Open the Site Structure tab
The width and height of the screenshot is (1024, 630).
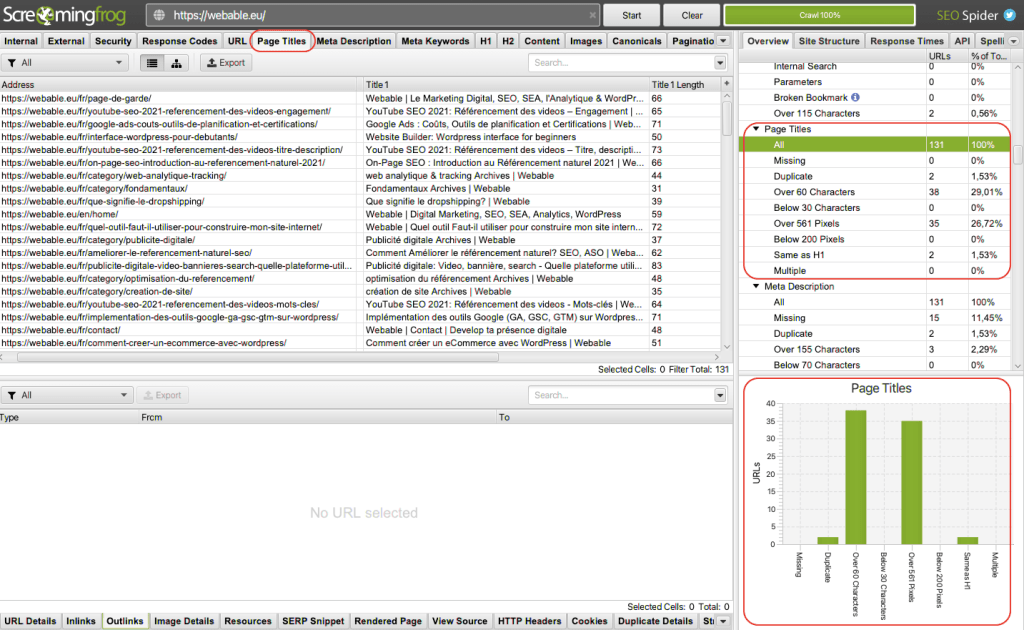pos(829,40)
